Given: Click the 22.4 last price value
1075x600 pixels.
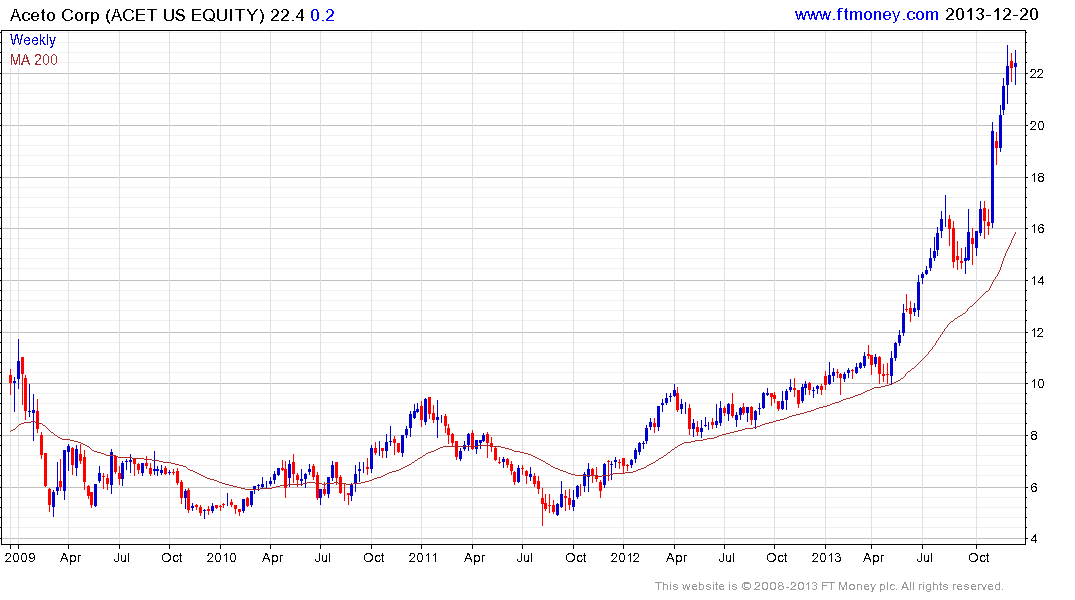Looking at the screenshot, I should [287, 15].
